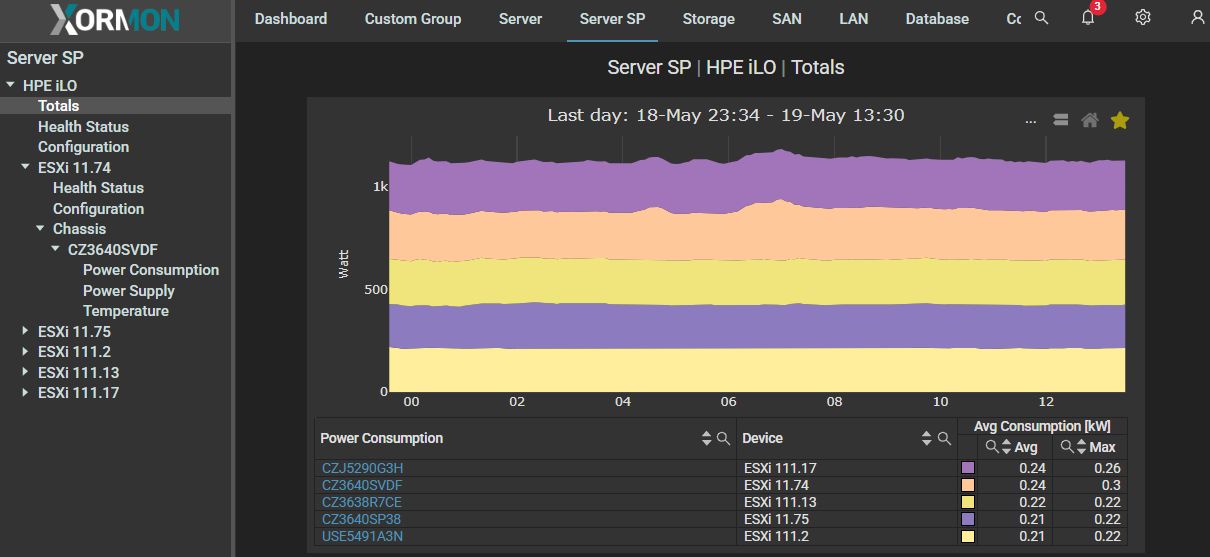Select Totals in the sidebar
The image size is (1210, 557).
click(x=58, y=106)
